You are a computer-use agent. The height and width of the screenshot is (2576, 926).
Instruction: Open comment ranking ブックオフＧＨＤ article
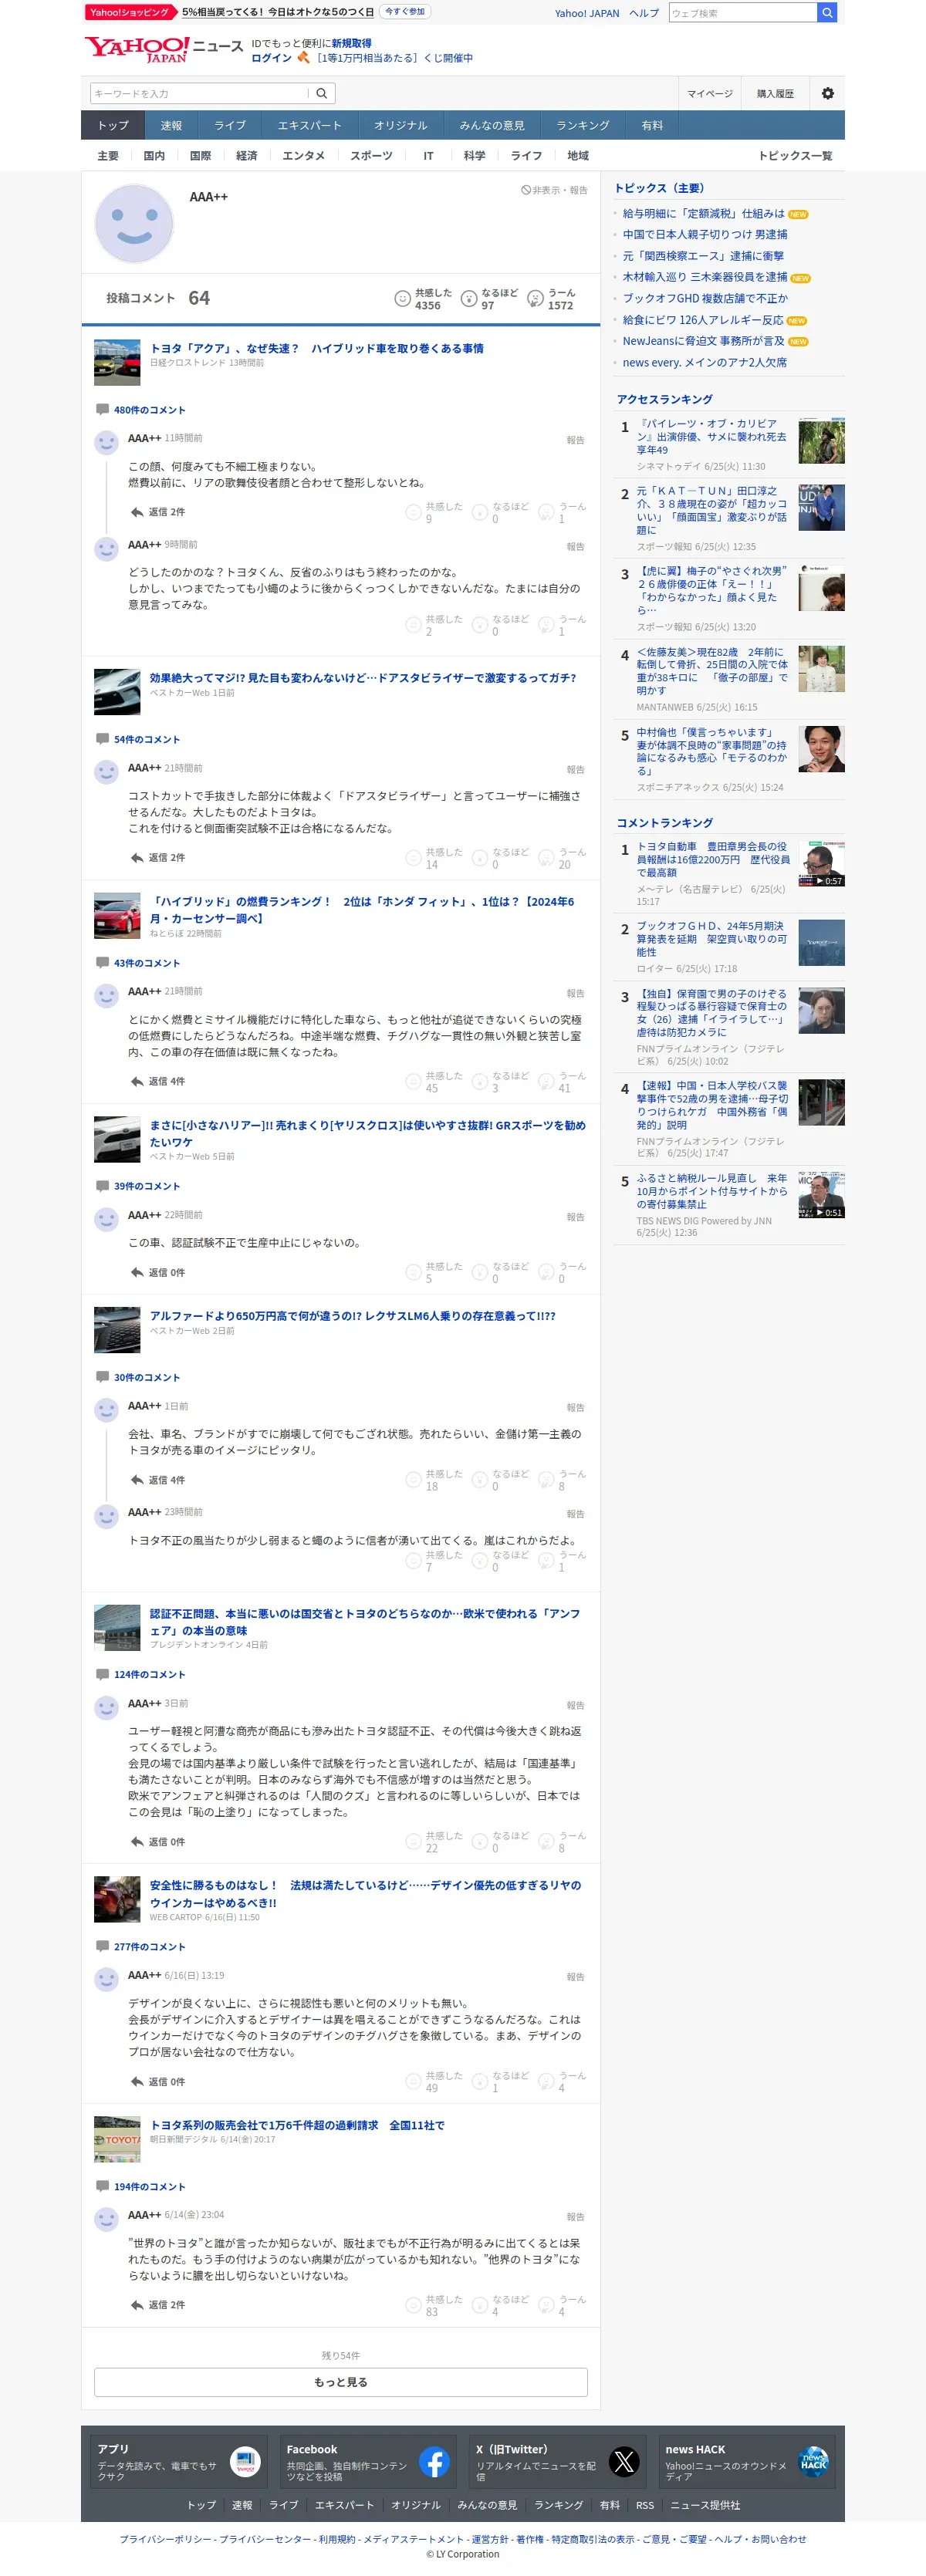[711, 939]
